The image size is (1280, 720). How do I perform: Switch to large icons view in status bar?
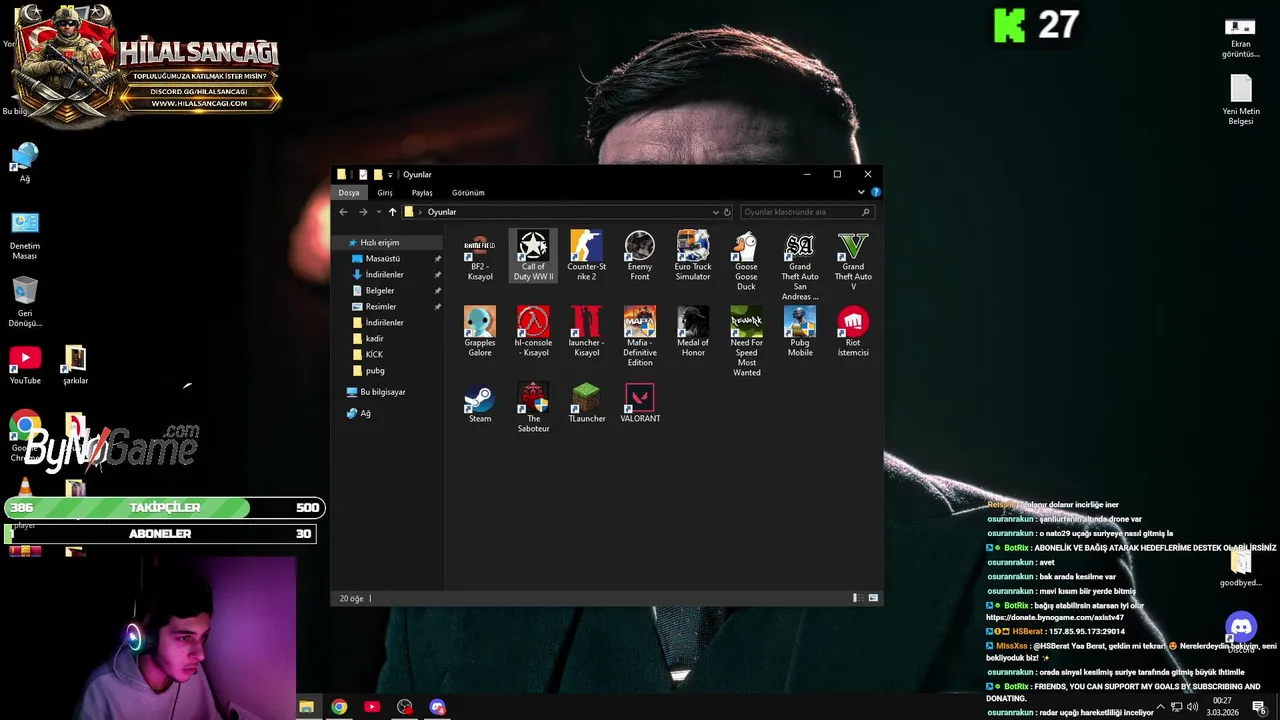click(873, 598)
